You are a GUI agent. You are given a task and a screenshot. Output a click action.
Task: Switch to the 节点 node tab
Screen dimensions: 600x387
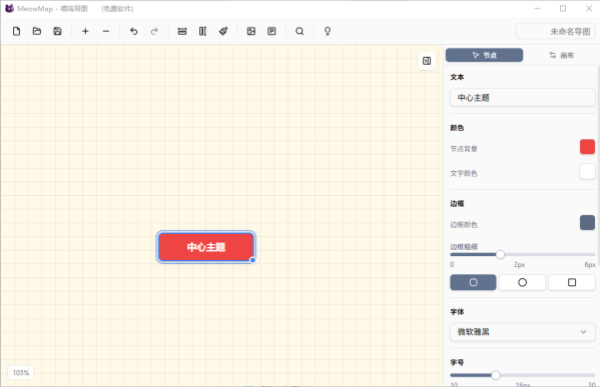coord(484,55)
